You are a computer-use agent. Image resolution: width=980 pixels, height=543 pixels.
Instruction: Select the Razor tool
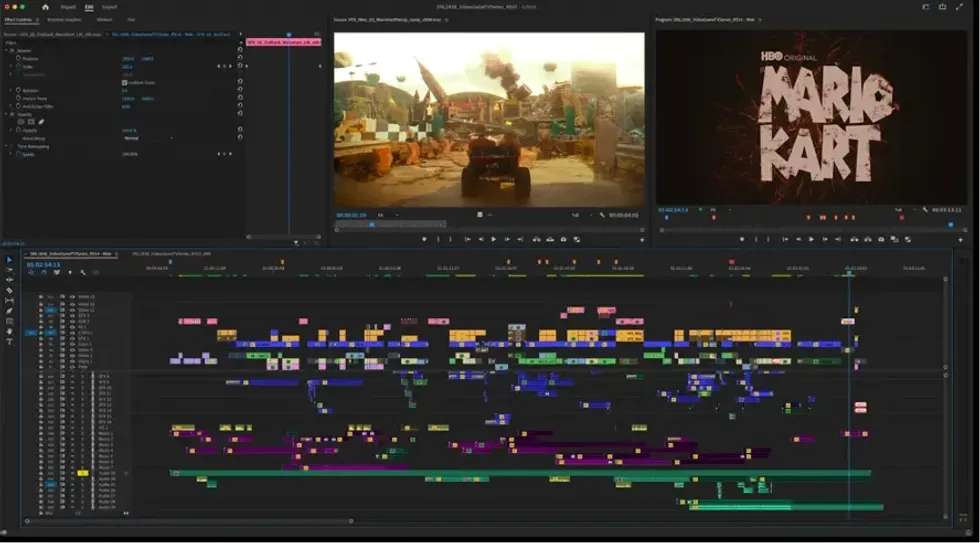[x=9, y=291]
